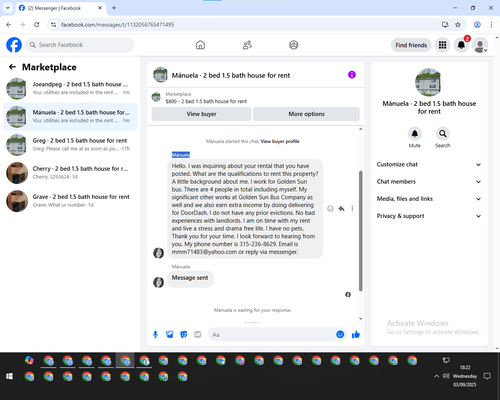Search in conversation with magnifier icon

pos(443,134)
